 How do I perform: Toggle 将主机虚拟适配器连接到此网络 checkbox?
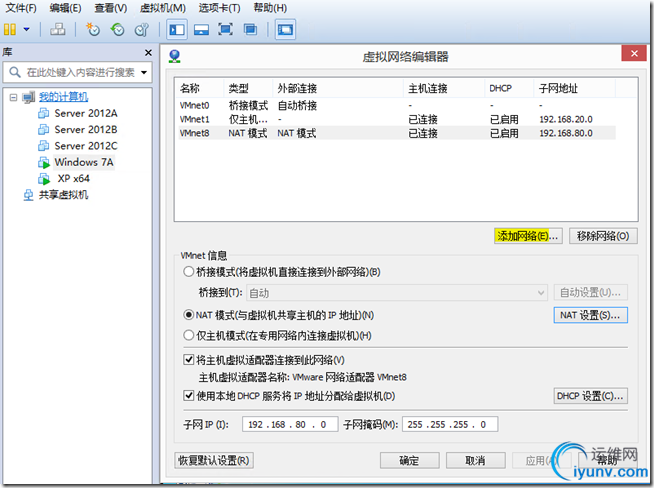tap(189, 360)
